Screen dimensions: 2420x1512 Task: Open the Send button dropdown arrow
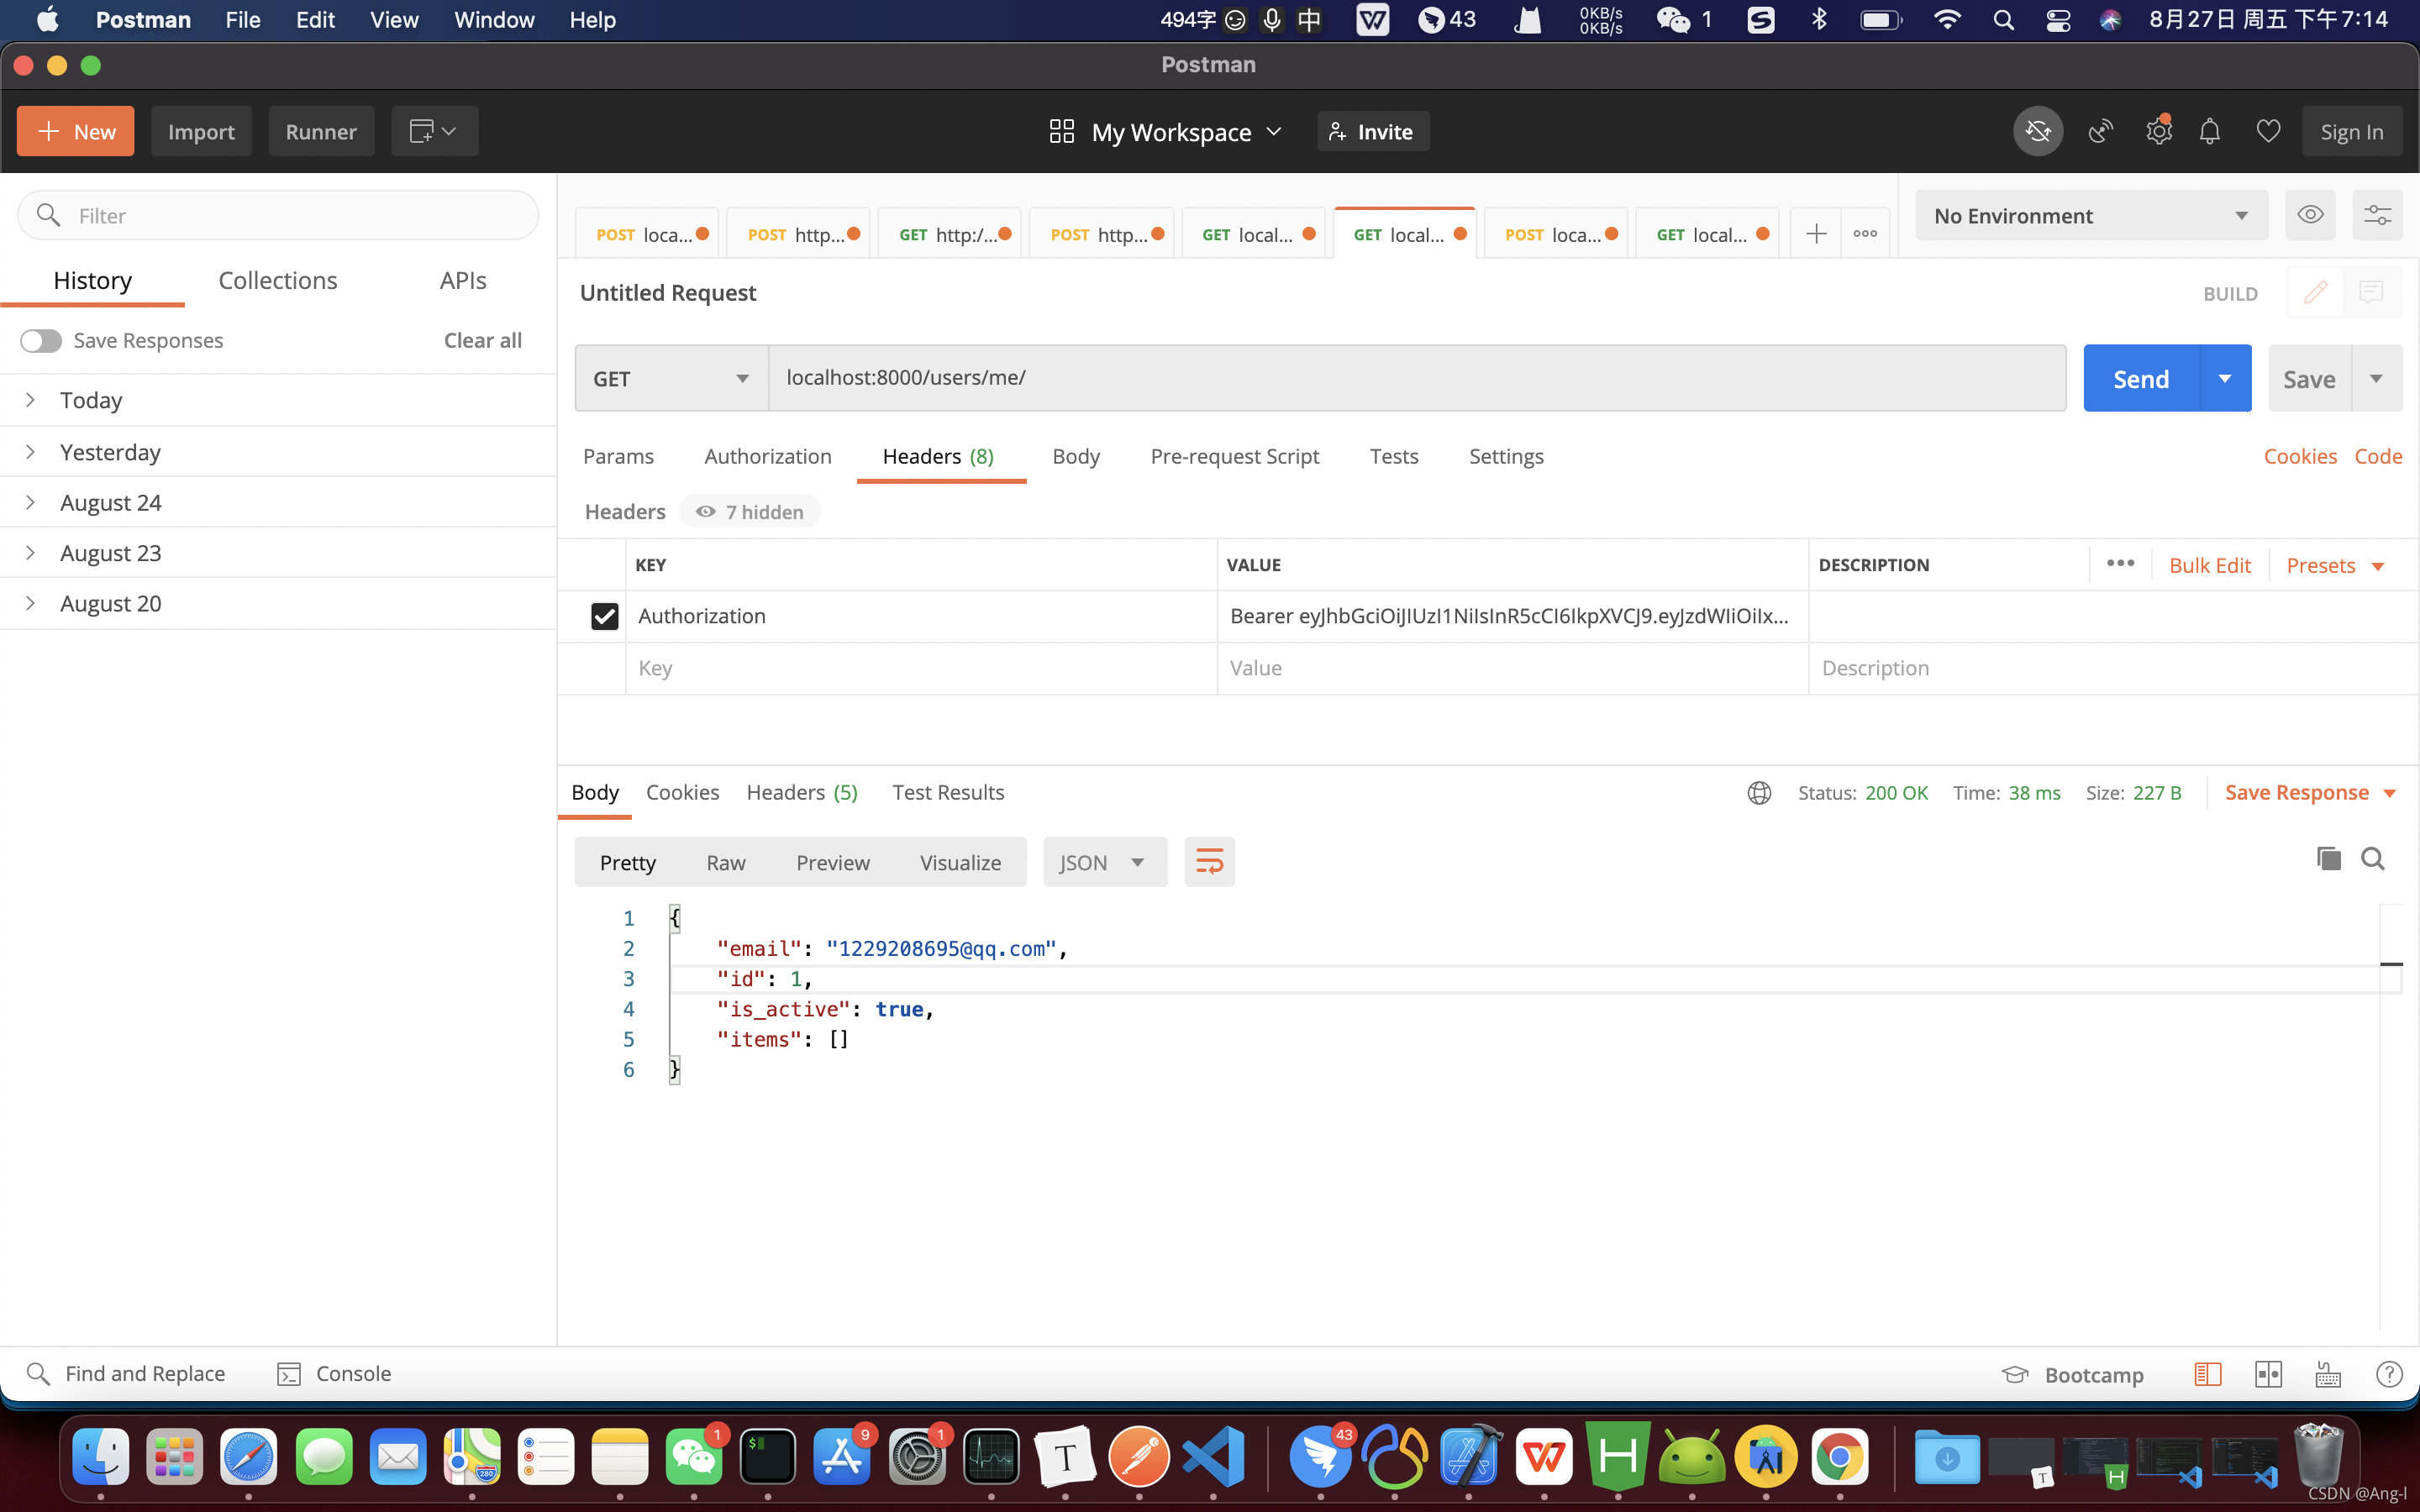2225,378
